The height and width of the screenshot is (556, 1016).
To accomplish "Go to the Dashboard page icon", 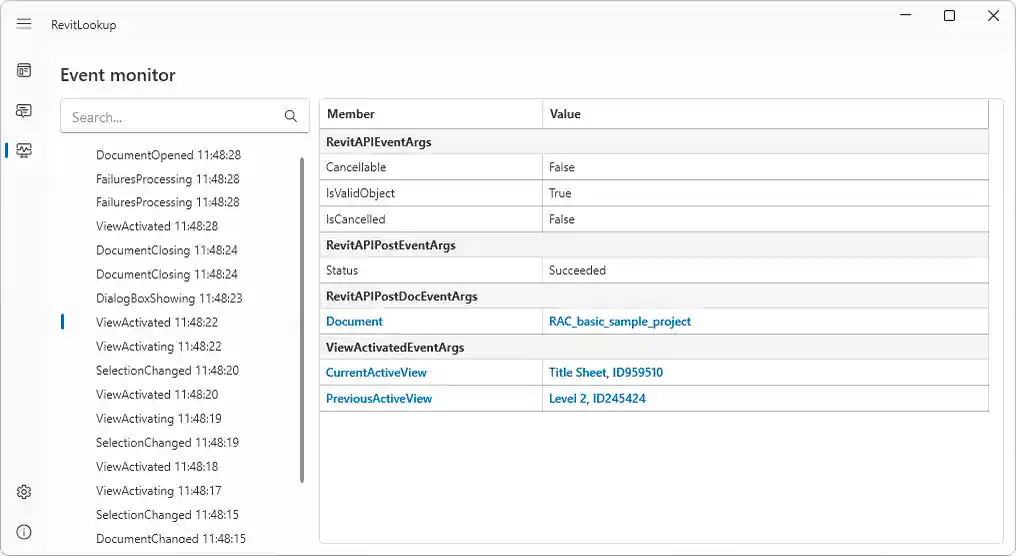I will point(24,70).
